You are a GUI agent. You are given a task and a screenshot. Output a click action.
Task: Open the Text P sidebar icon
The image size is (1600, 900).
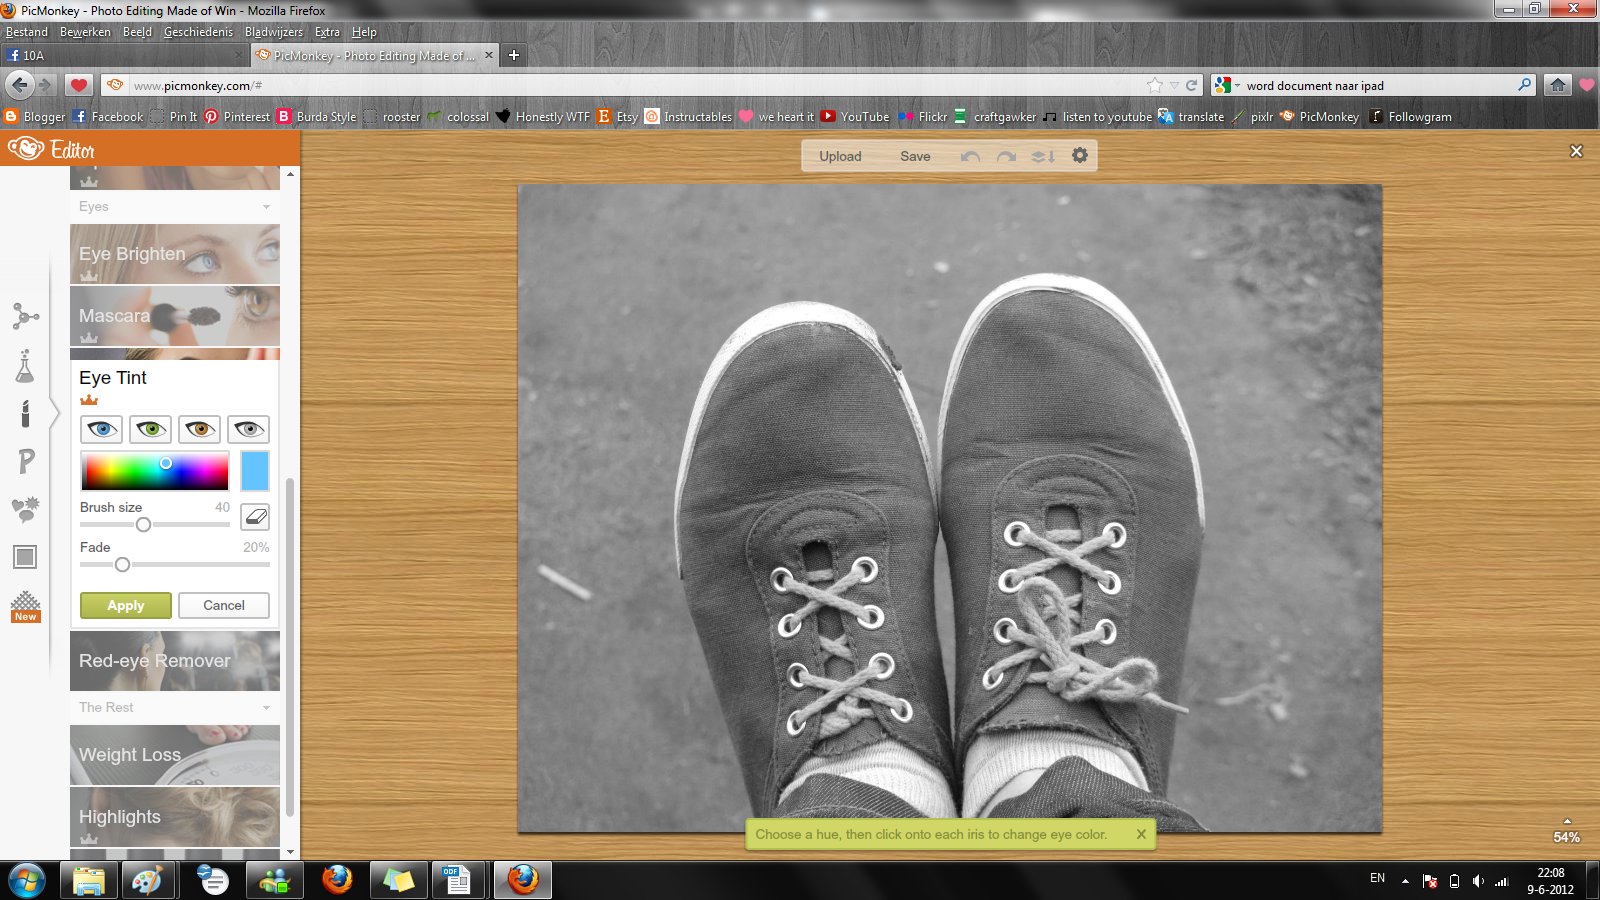[x=26, y=461]
